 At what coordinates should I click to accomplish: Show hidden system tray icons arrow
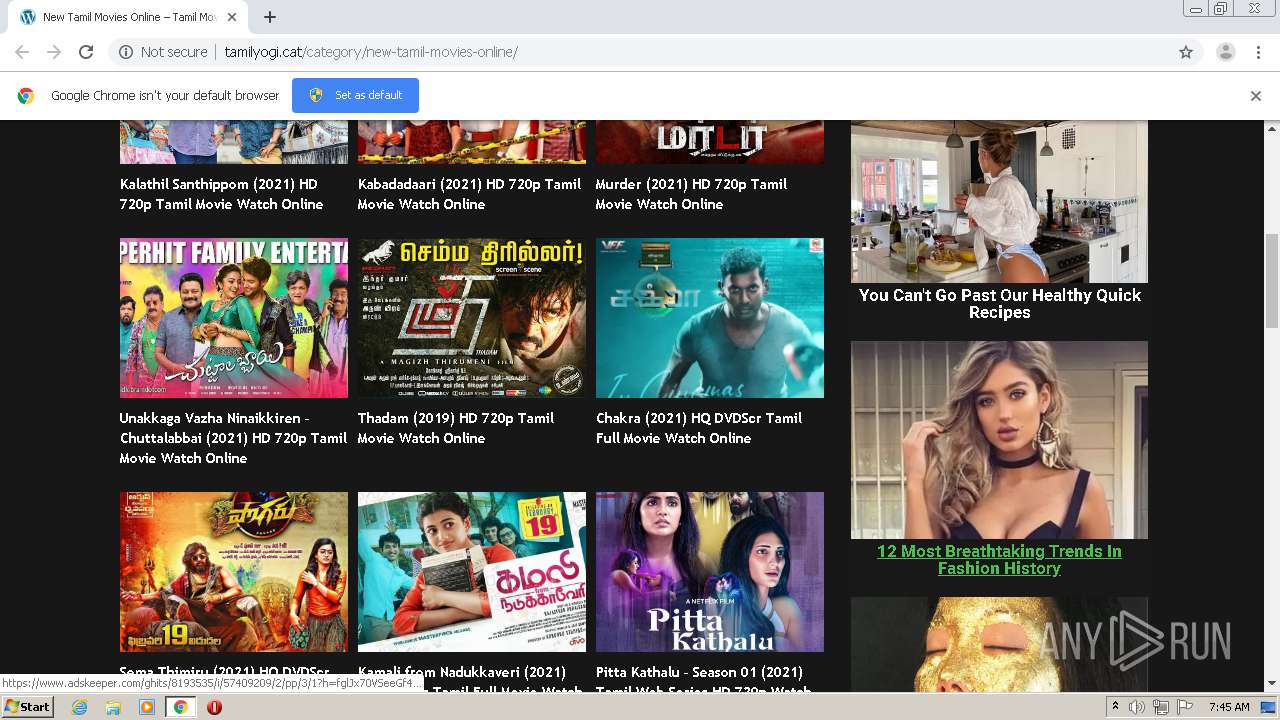tap(1115, 707)
